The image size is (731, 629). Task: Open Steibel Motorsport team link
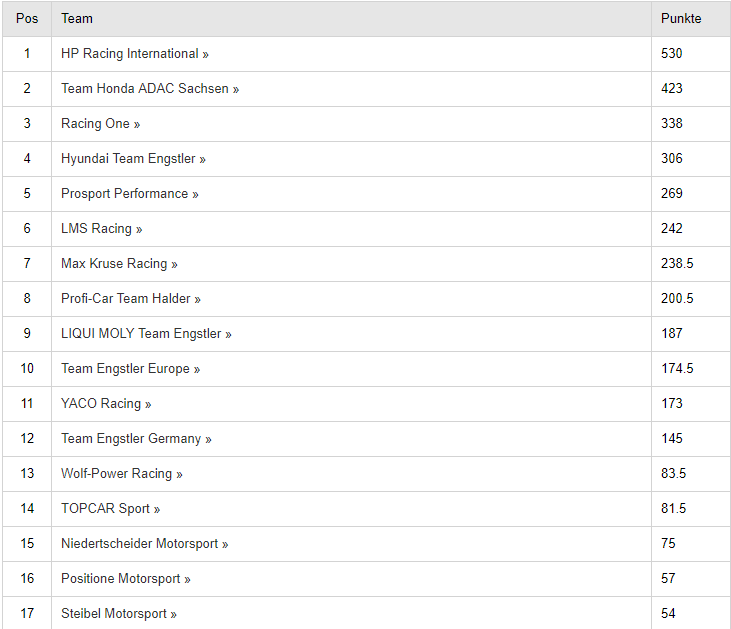click(x=118, y=614)
